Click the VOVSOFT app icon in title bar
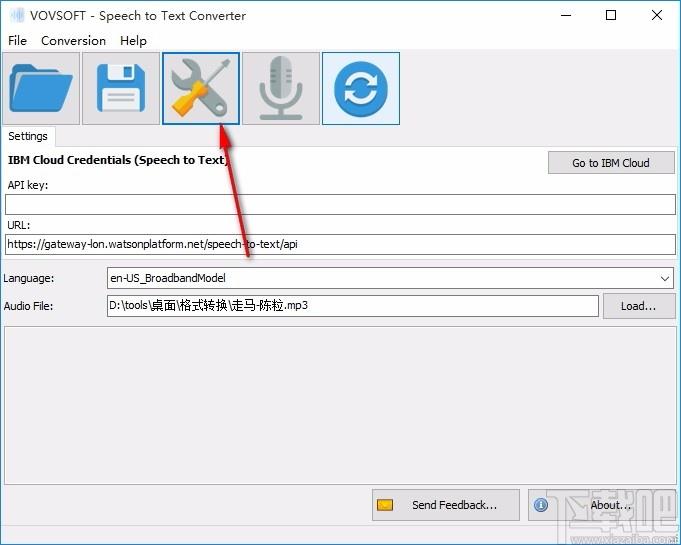This screenshot has height=545, width=681. coord(17,16)
